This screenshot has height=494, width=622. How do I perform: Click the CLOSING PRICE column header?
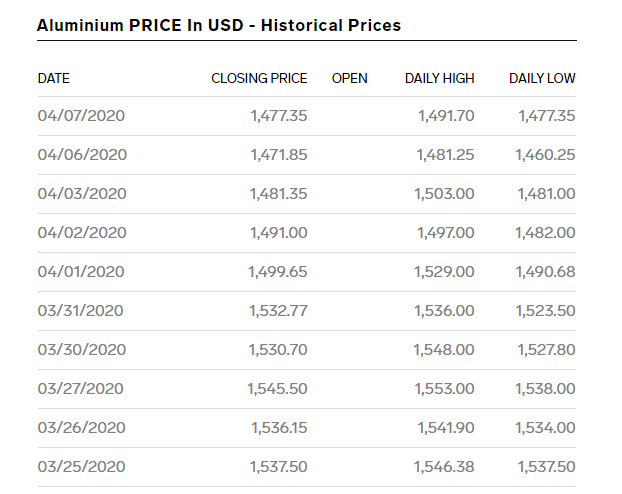[x=259, y=78]
